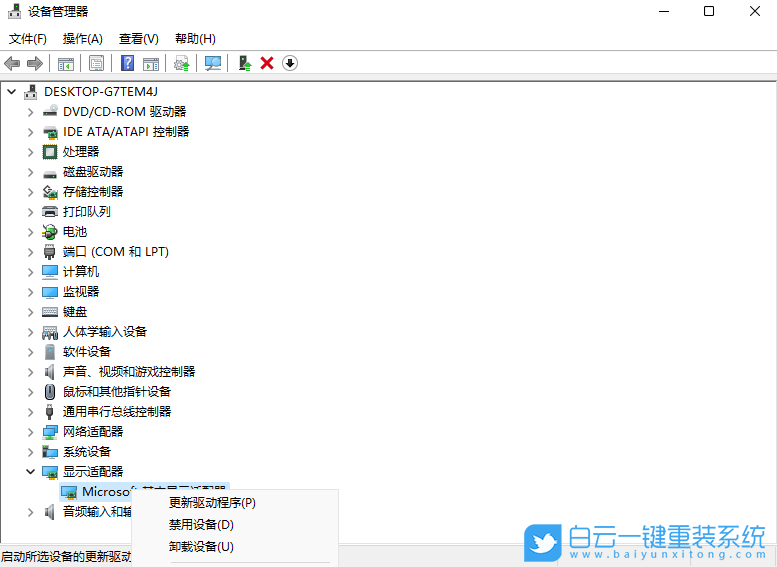Minimize the 设备管理器 window
This screenshot has height=567, width=777.
pos(664,11)
